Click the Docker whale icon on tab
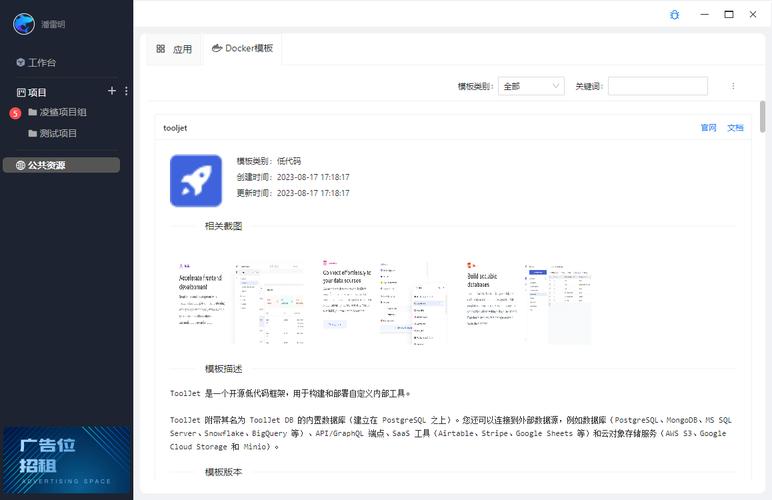Viewport: 772px width, 500px height. (217, 48)
